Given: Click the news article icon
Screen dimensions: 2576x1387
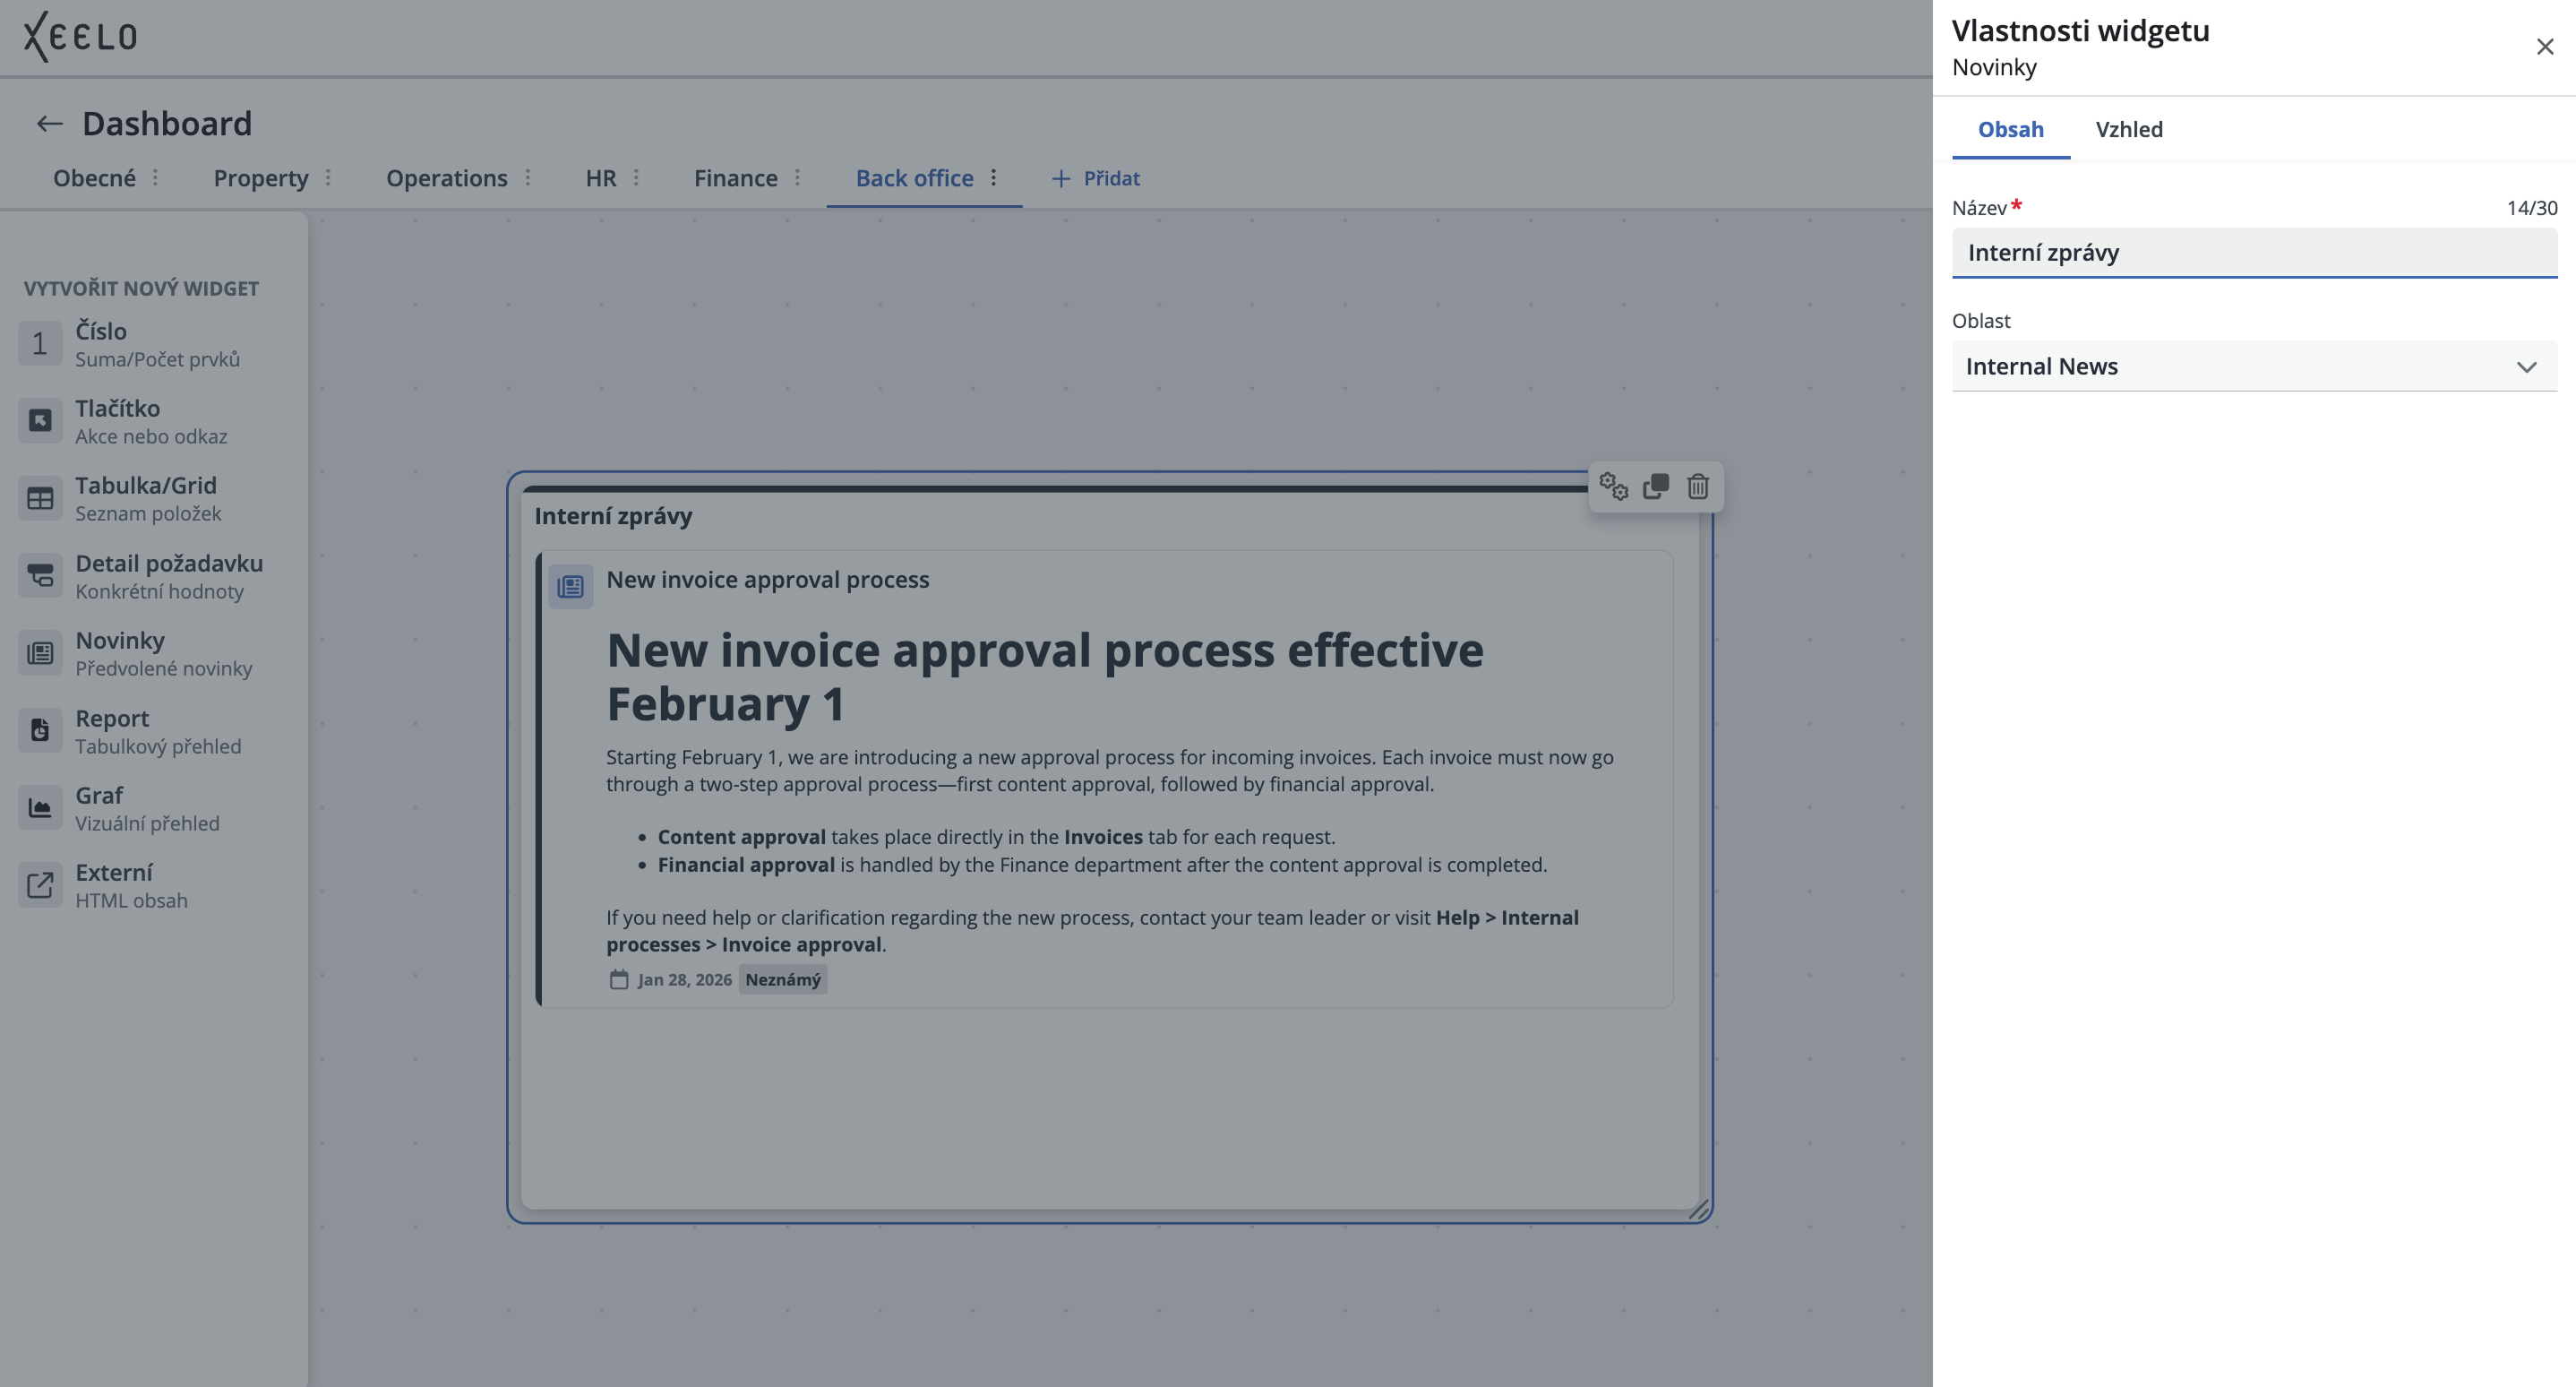Looking at the screenshot, I should tap(571, 586).
